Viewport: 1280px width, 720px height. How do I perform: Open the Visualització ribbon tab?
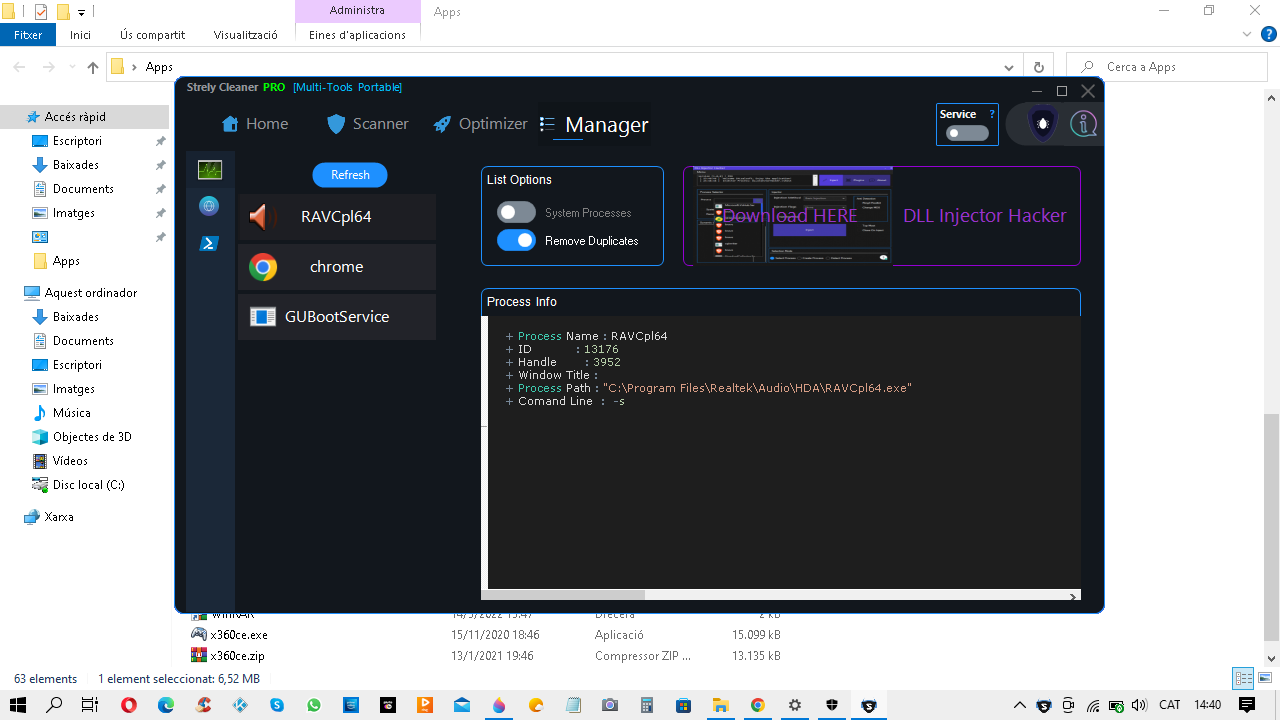point(245,34)
